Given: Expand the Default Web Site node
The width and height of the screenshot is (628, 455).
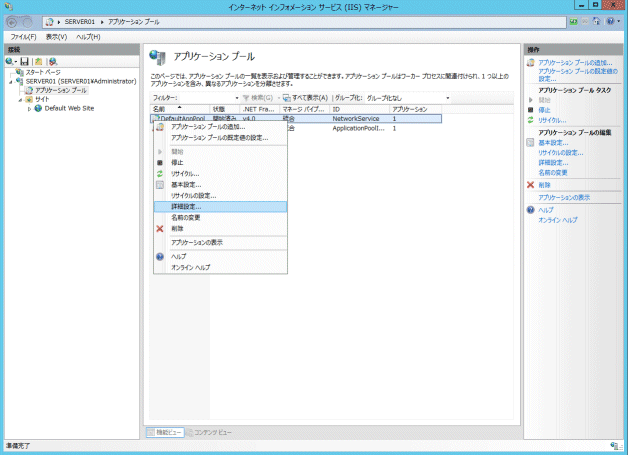Looking at the screenshot, I should coord(29,109).
